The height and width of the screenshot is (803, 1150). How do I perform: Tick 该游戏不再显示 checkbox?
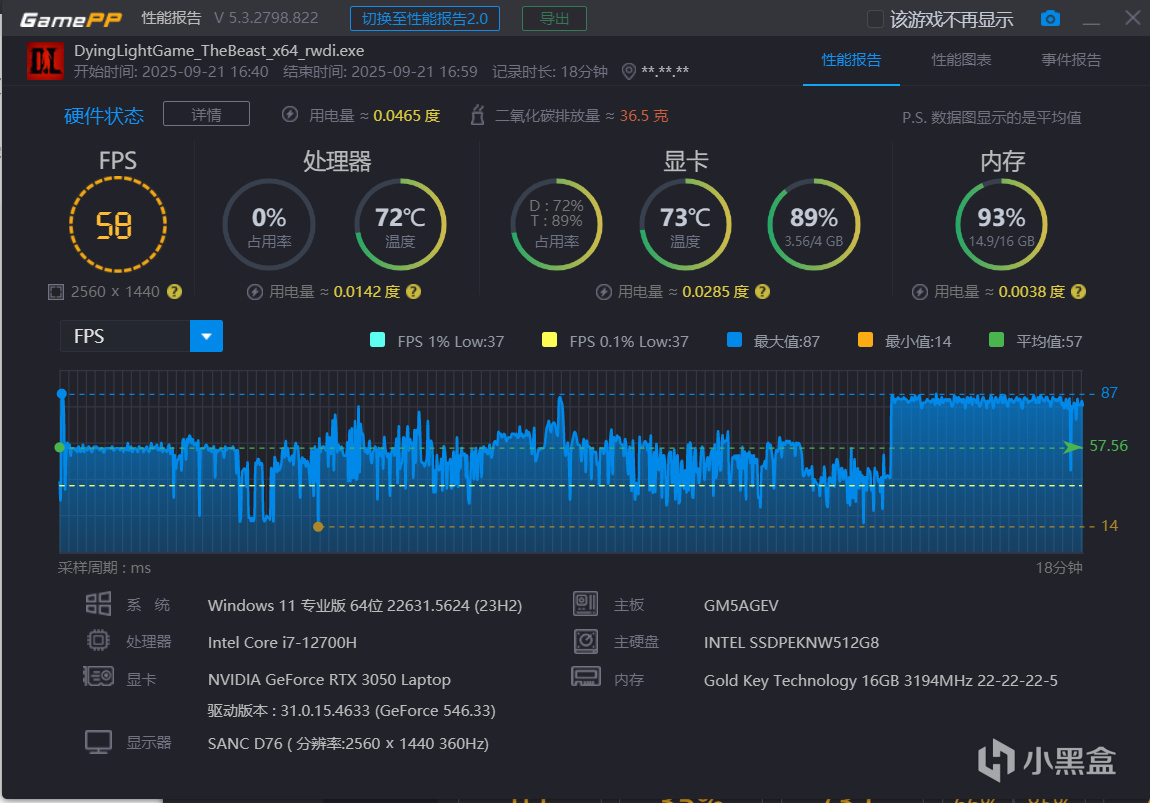coord(875,19)
